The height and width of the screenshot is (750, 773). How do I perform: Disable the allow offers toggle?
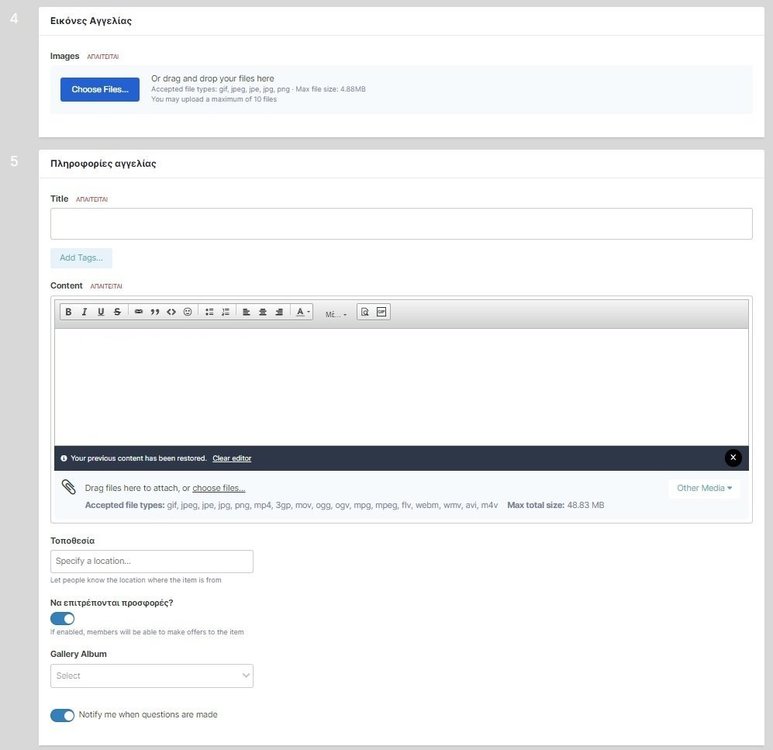(62, 619)
